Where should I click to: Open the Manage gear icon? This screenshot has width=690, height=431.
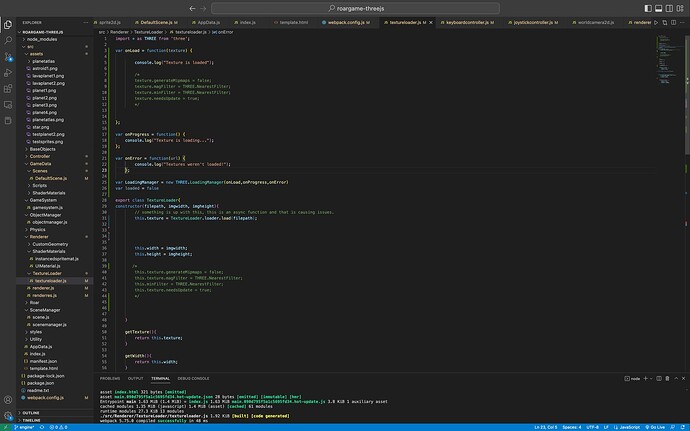pyautogui.click(x=8, y=415)
